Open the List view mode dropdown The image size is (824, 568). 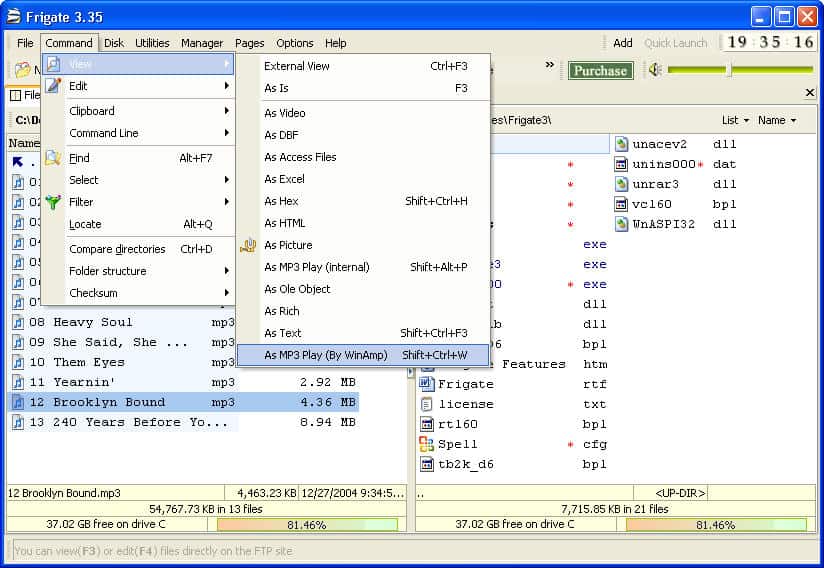pyautogui.click(x=735, y=120)
